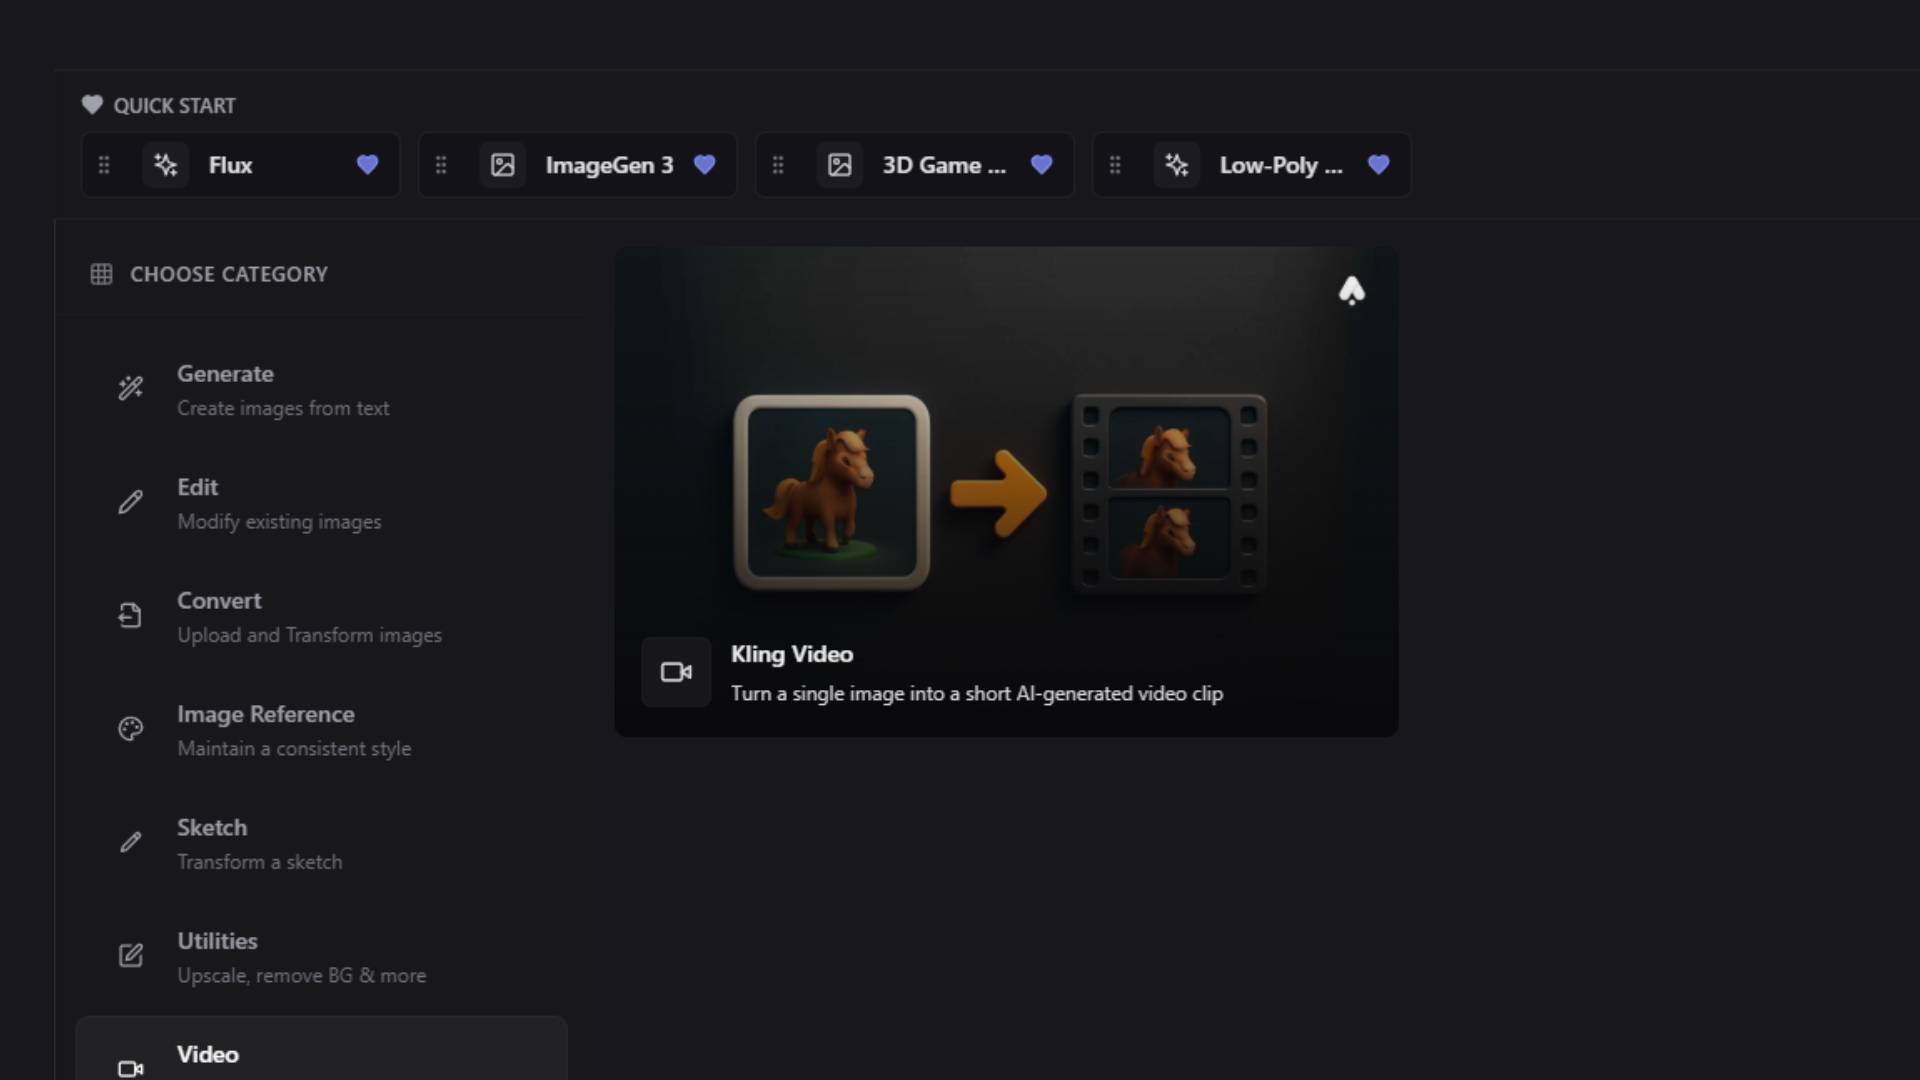Select the Utilities category
1920x1080 pixels.
[x=321, y=957]
